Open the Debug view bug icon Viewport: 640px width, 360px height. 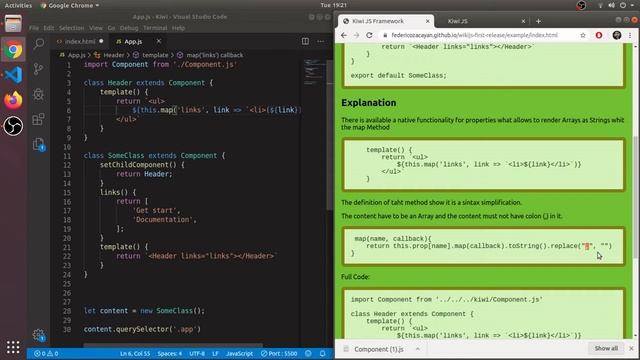[38, 94]
